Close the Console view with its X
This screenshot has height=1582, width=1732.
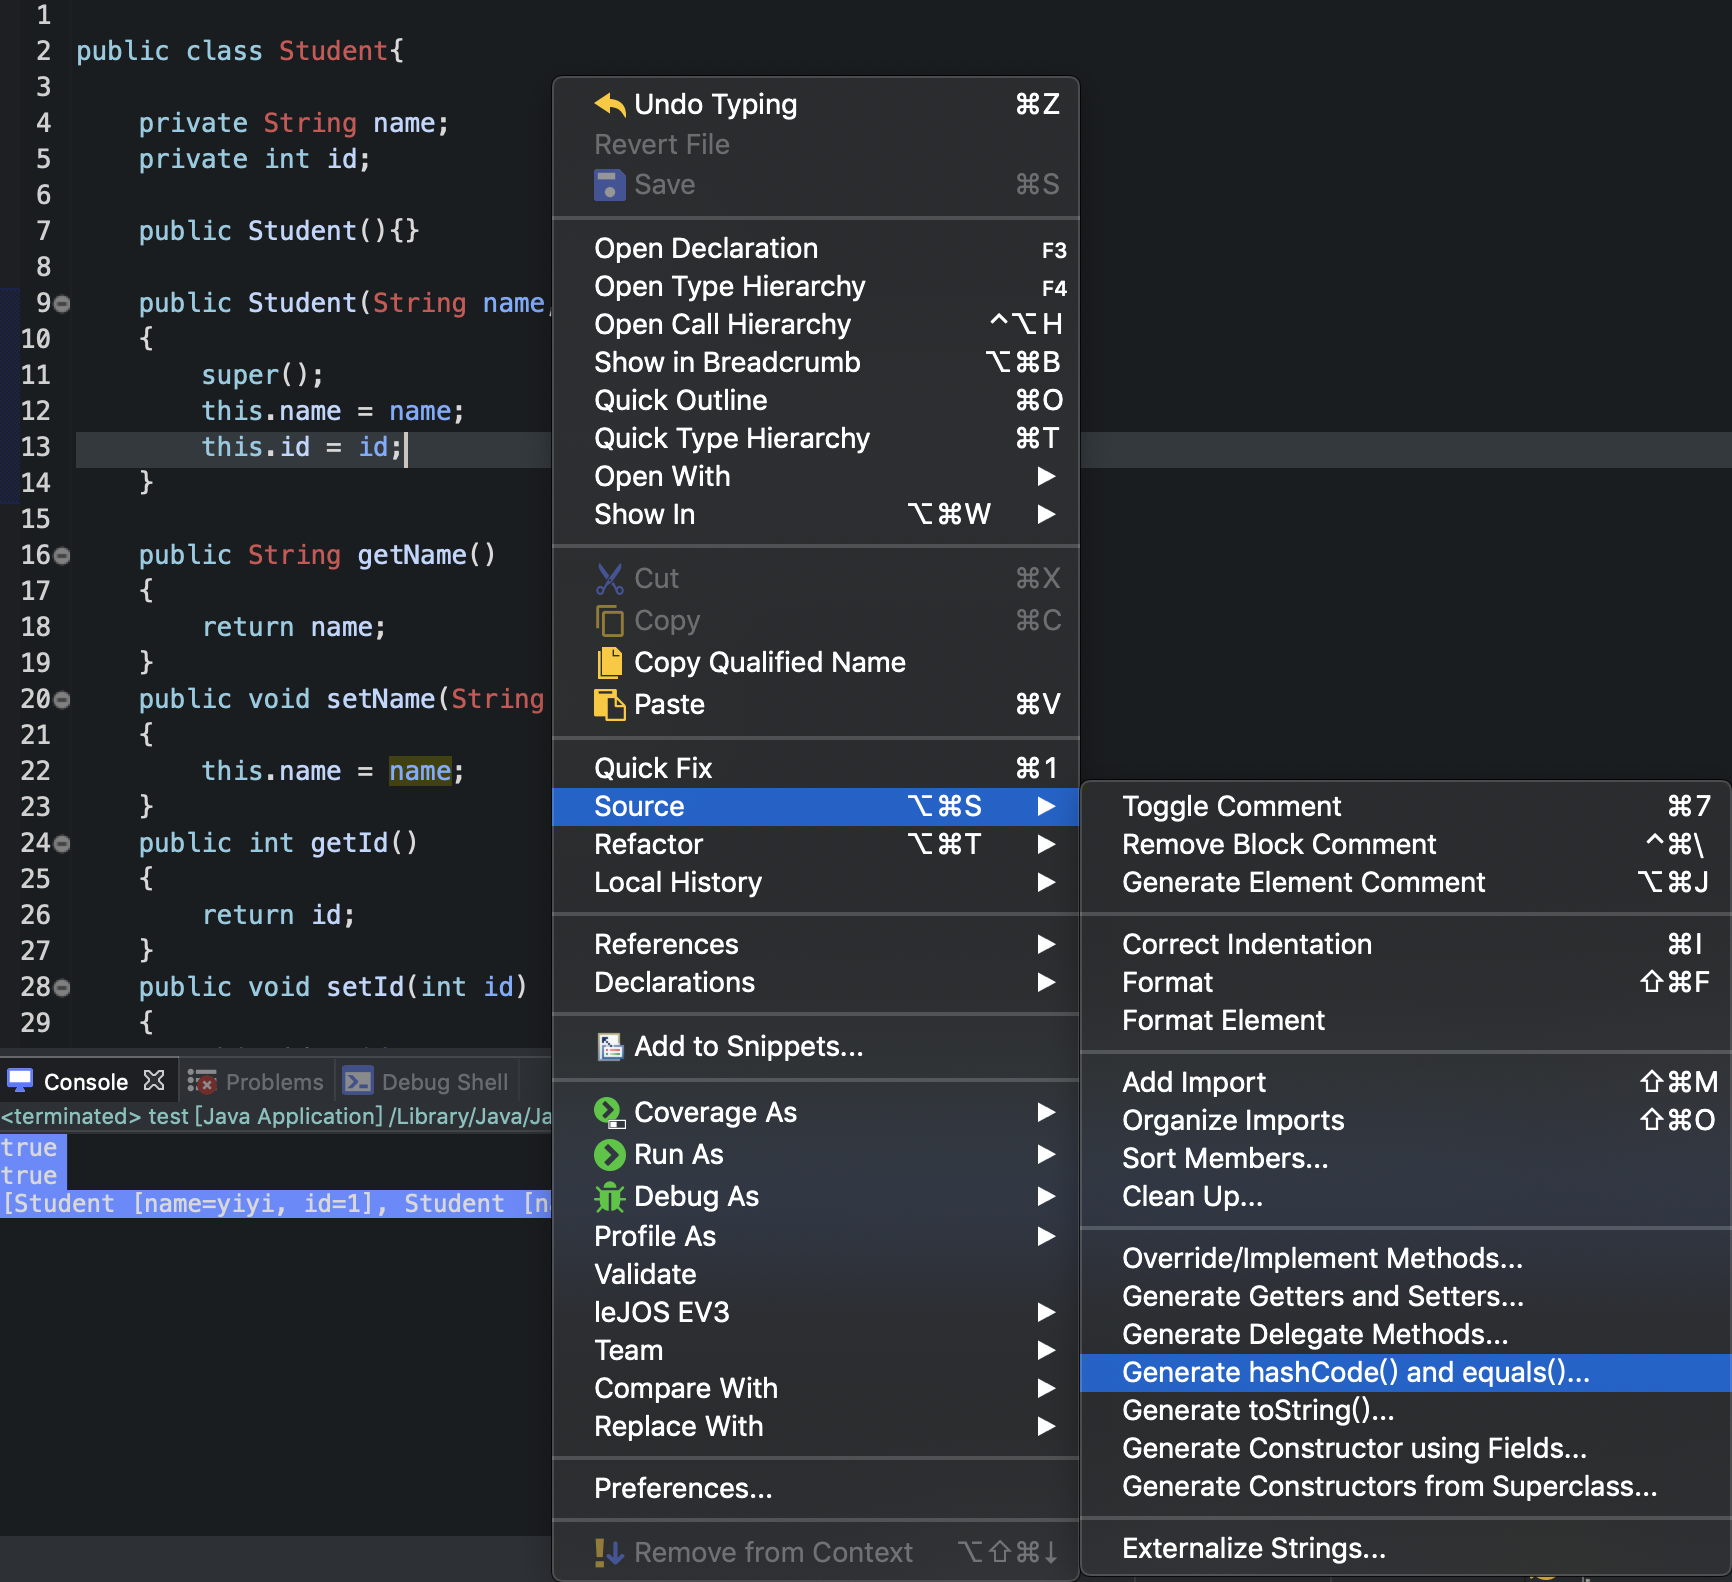coord(155,1080)
